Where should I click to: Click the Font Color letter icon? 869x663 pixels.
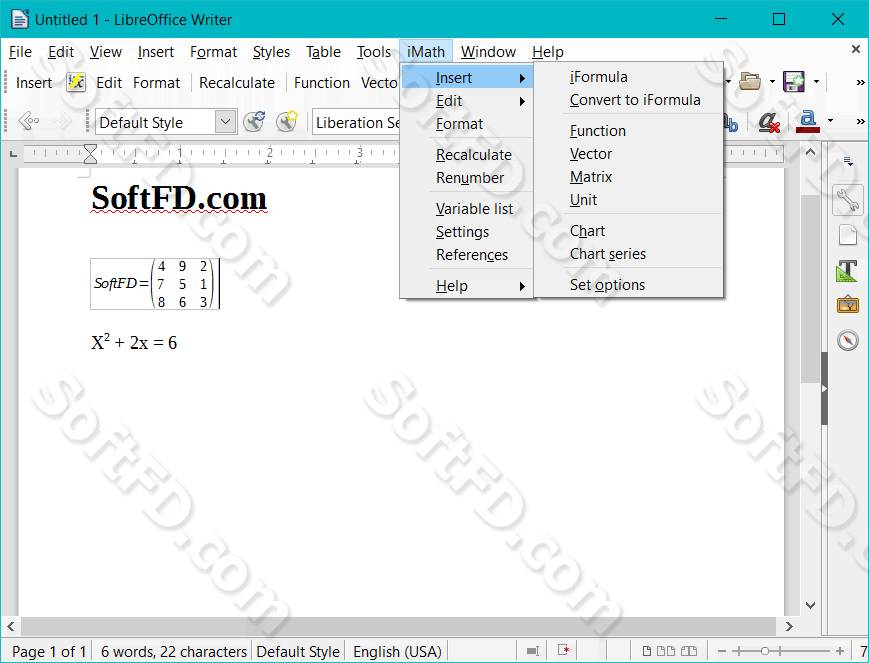click(x=807, y=121)
